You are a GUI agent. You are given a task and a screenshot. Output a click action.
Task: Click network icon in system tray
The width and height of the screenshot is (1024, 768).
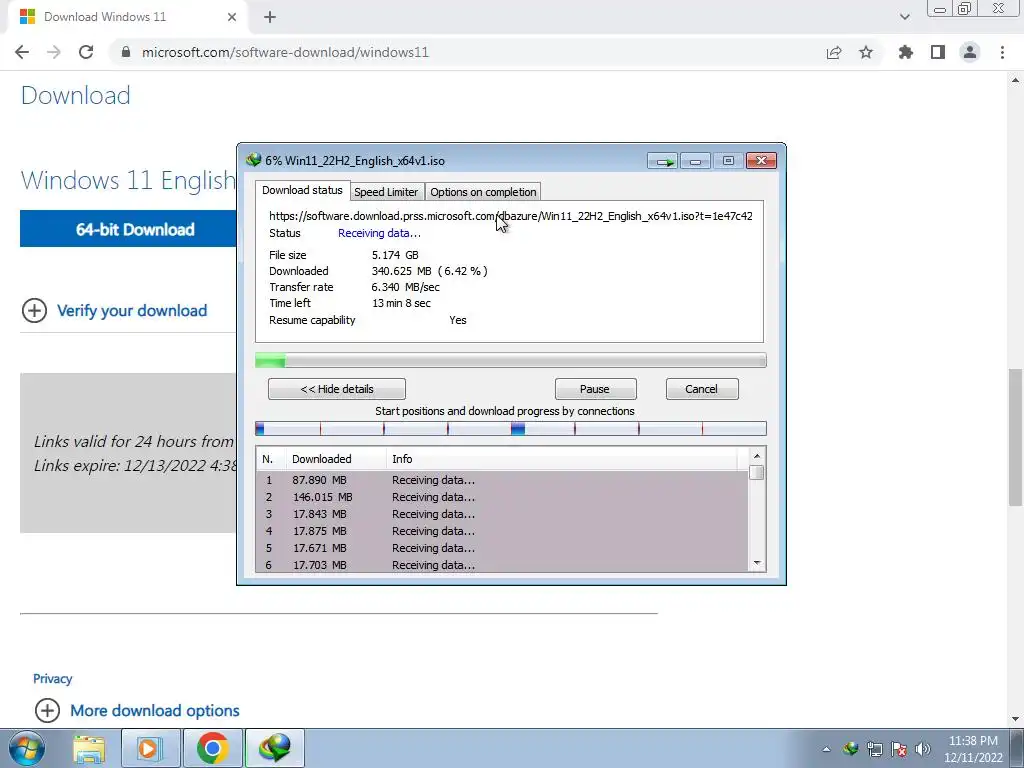[874, 749]
